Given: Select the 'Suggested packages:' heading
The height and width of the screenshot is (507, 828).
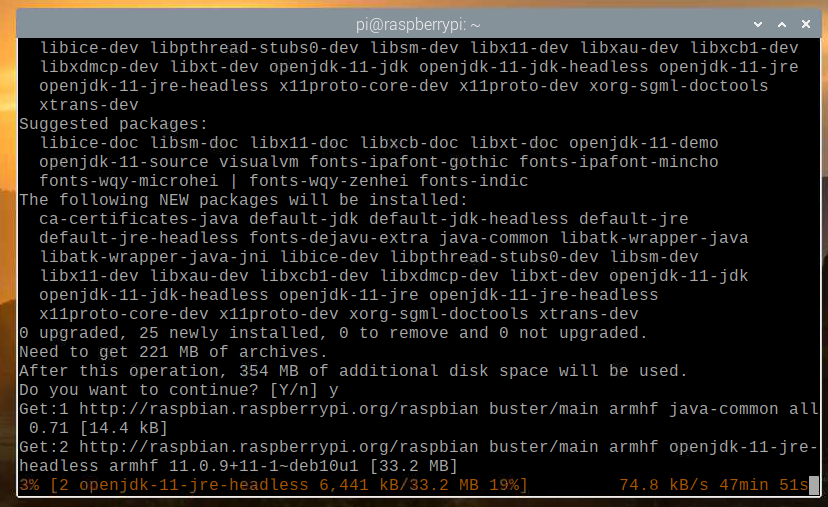Looking at the screenshot, I should [x=114, y=124].
